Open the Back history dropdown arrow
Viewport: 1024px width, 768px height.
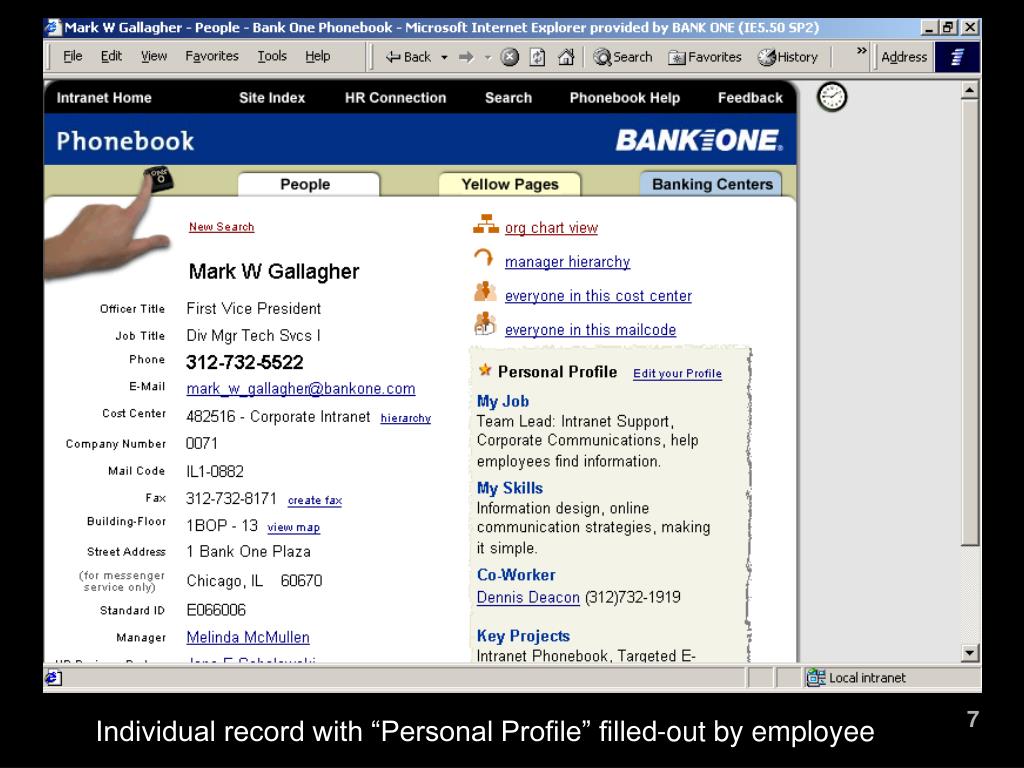(x=444, y=57)
